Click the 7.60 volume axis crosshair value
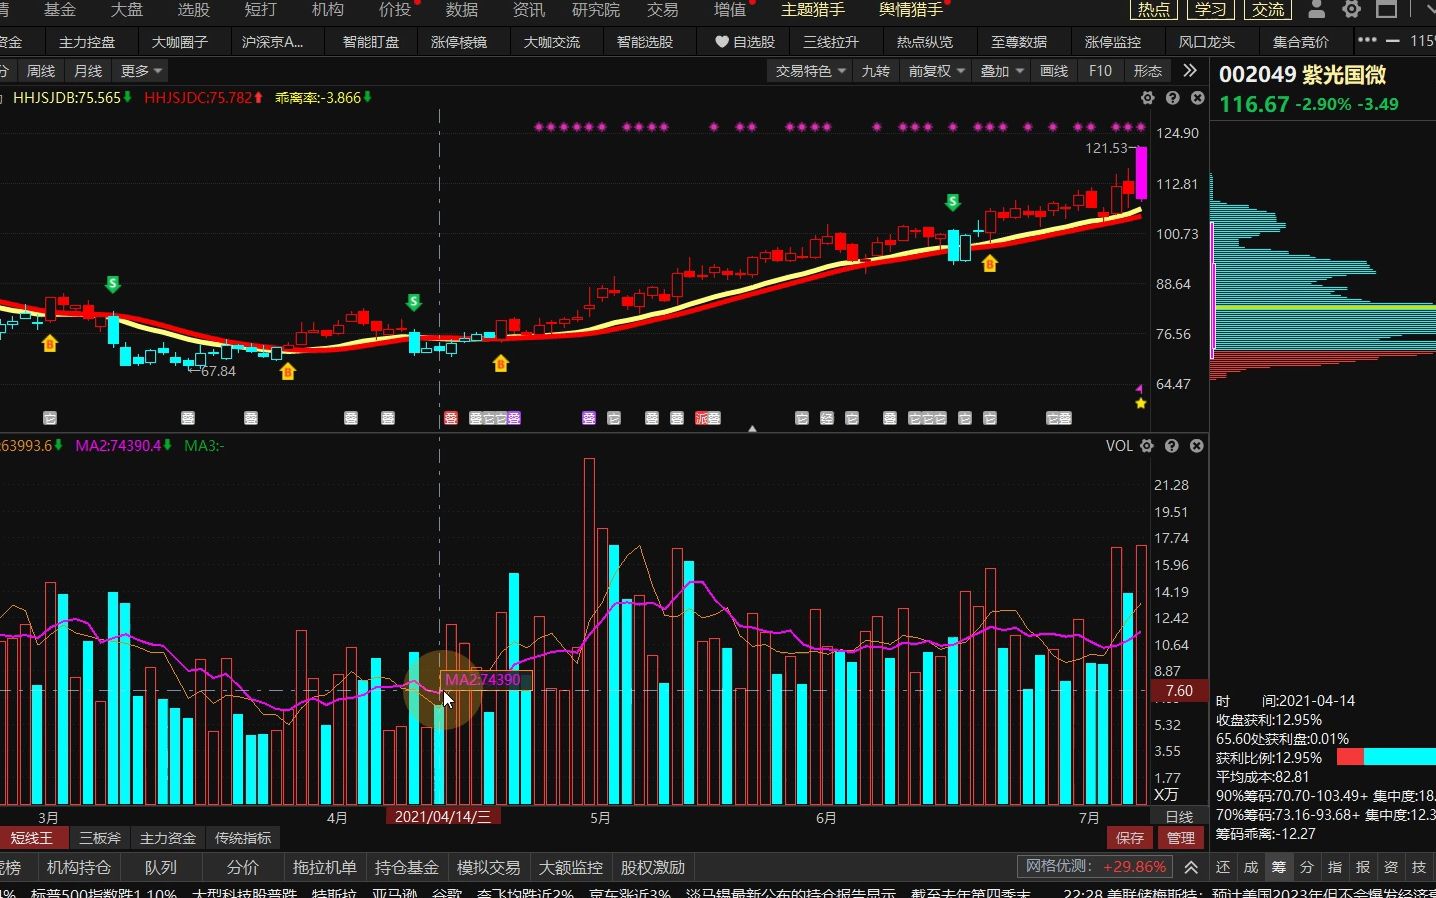1436x898 pixels. pos(1179,691)
